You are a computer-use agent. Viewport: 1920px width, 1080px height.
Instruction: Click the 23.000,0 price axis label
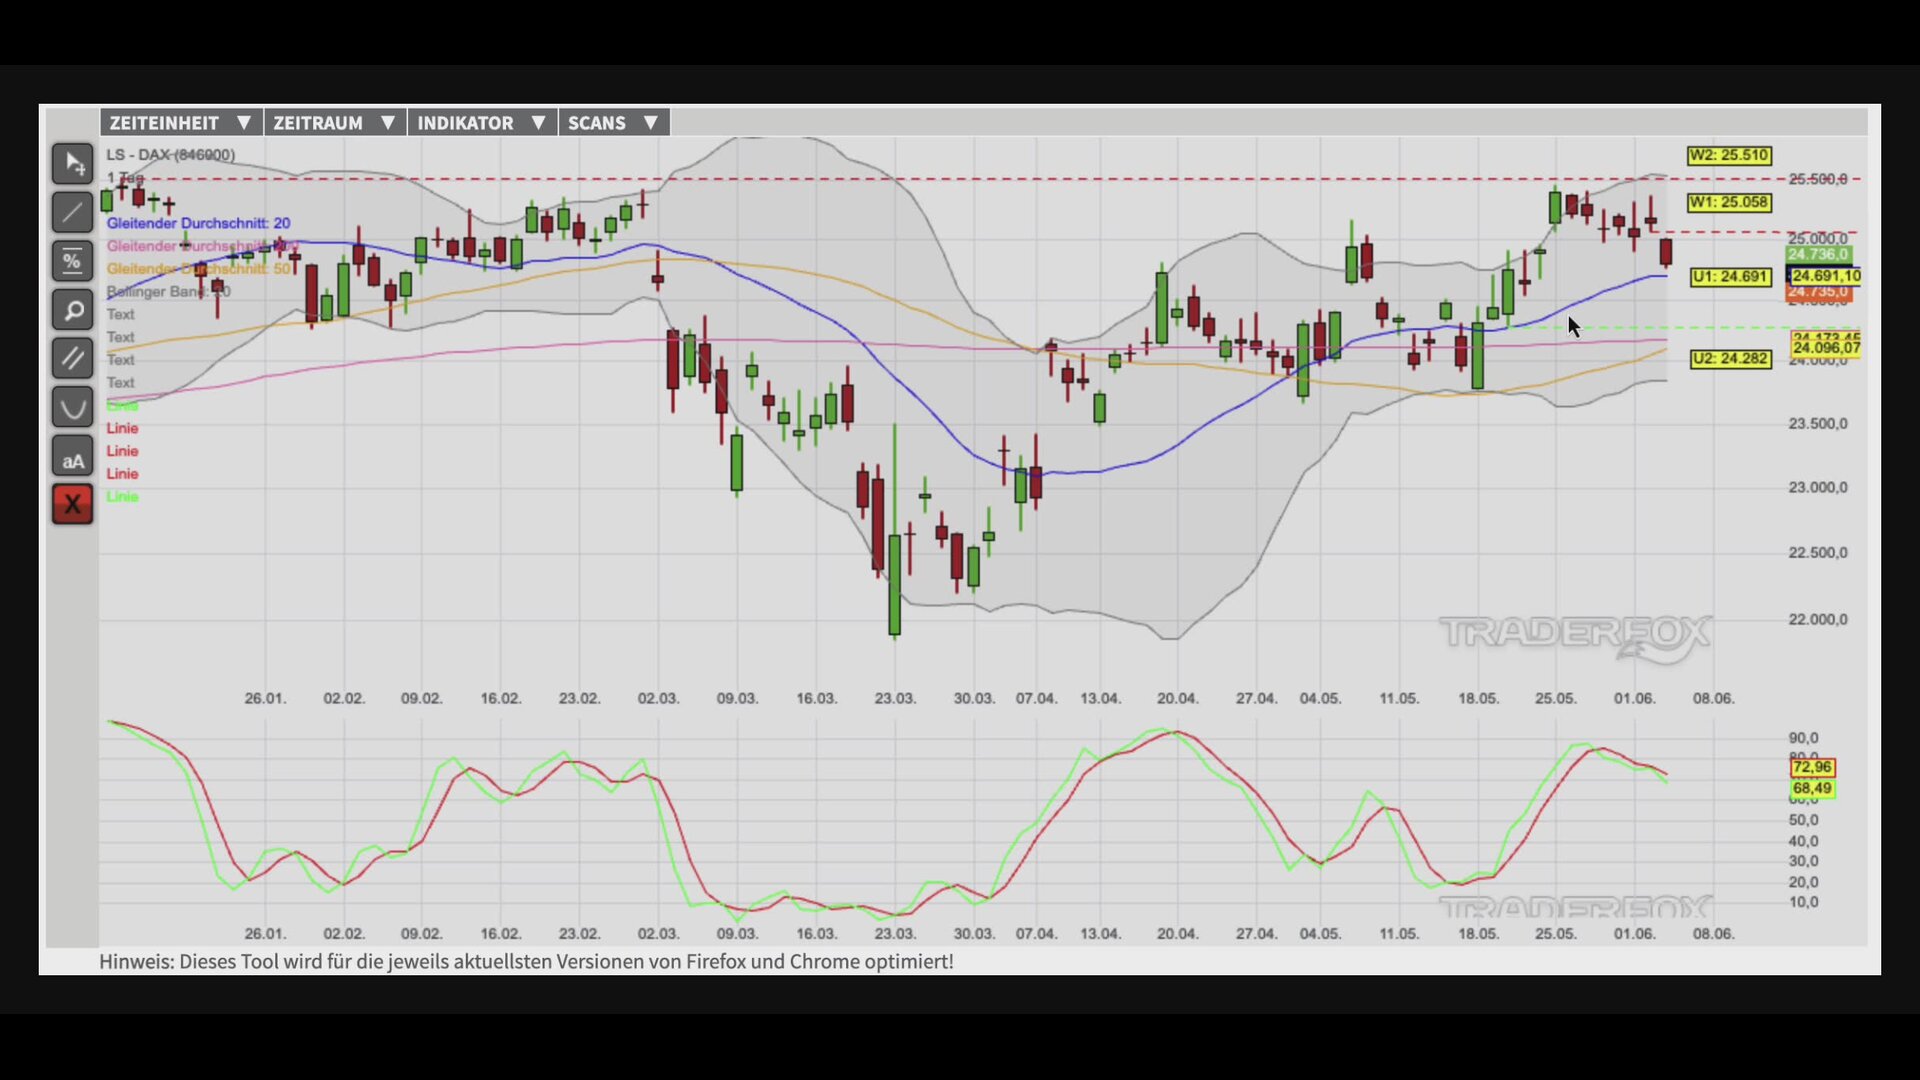tap(1818, 487)
